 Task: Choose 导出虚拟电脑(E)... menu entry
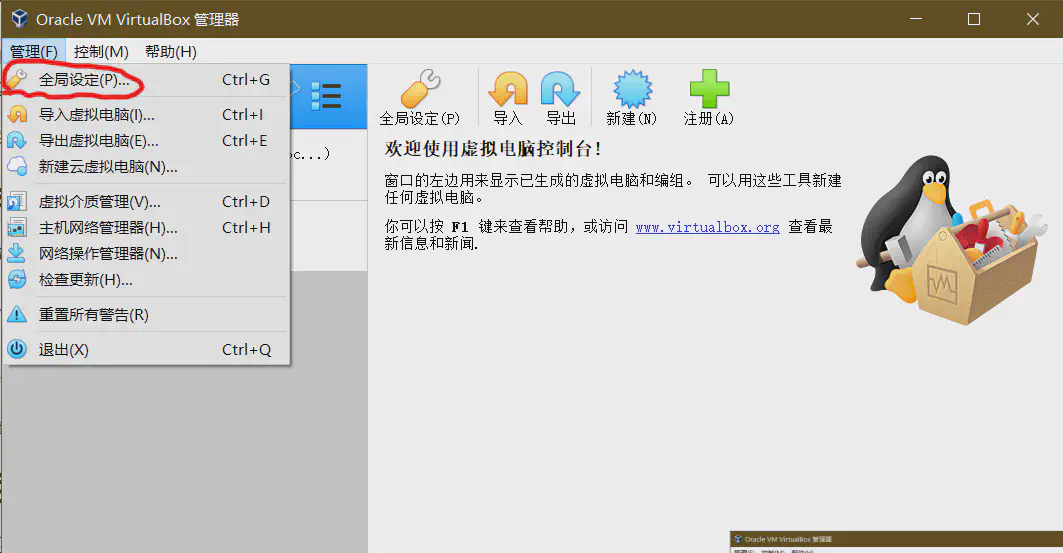pos(146,140)
